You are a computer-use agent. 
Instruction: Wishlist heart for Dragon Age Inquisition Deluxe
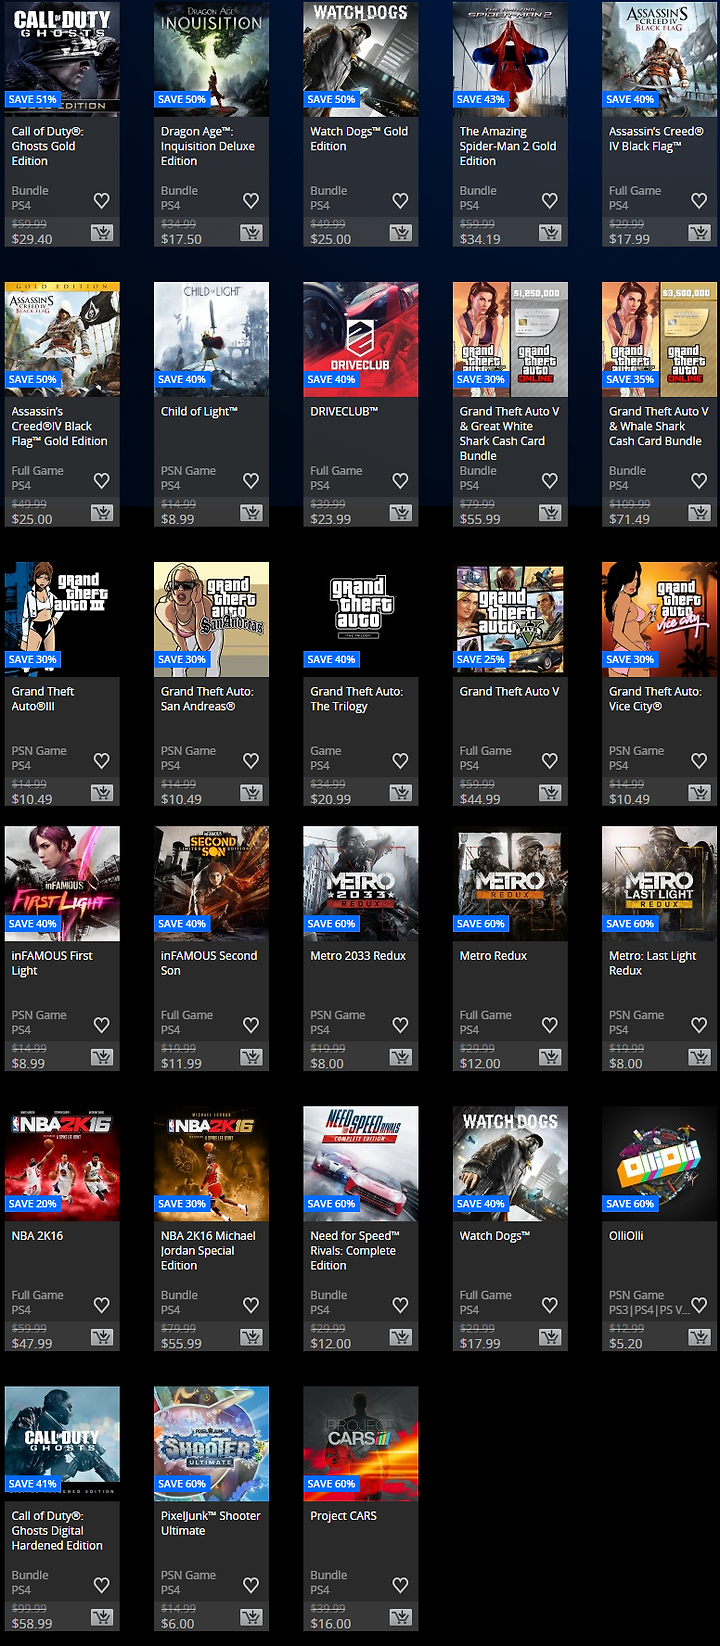(x=251, y=201)
